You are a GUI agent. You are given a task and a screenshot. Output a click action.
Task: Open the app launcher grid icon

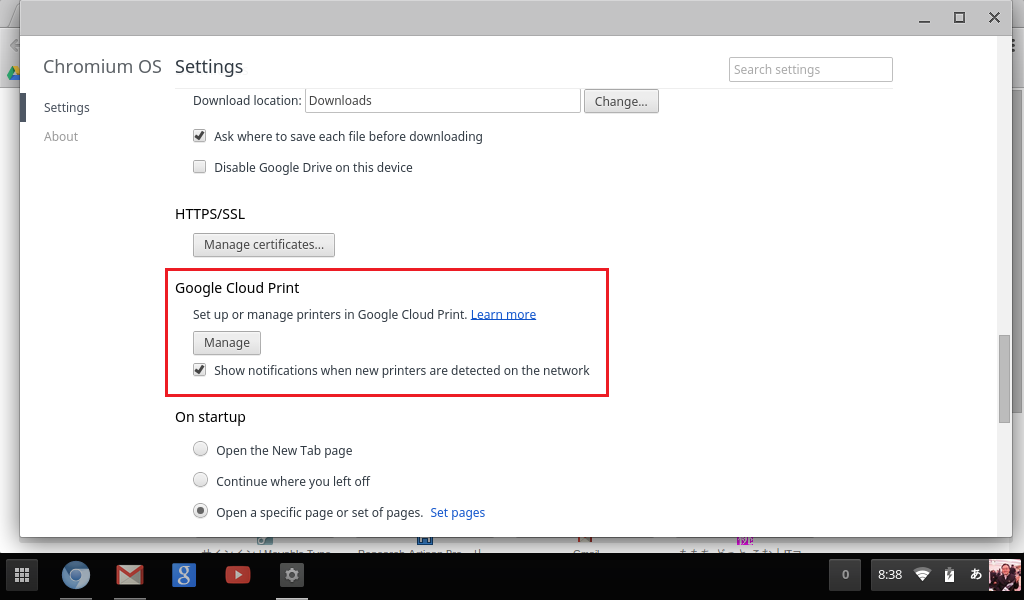22,575
